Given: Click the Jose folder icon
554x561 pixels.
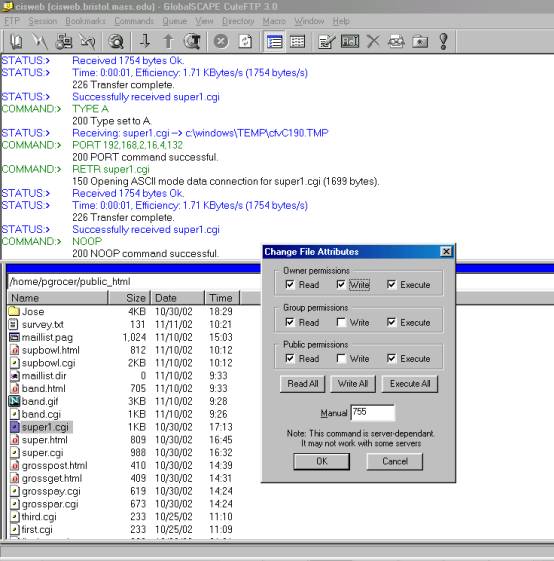Looking at the screenshot, I should (14, 311).
